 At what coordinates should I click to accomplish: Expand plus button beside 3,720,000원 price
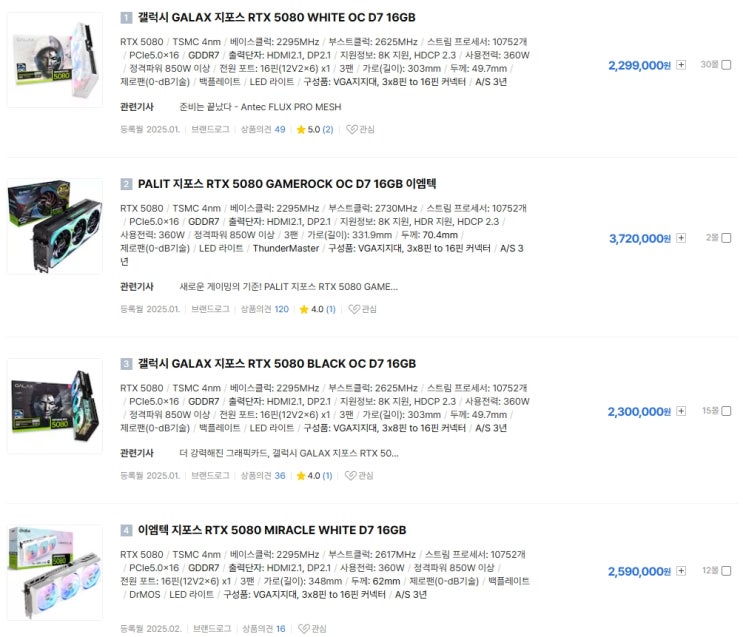[681, 238]
